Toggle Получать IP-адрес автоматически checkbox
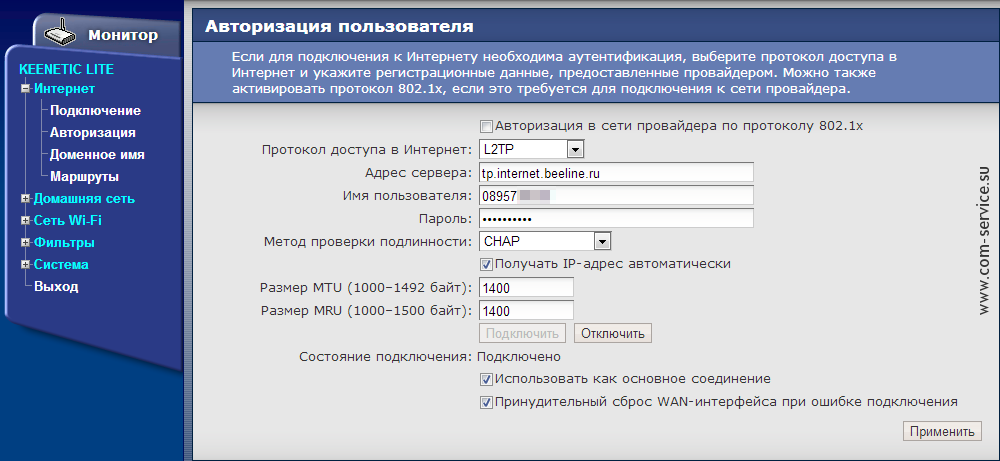 [487, 264]
